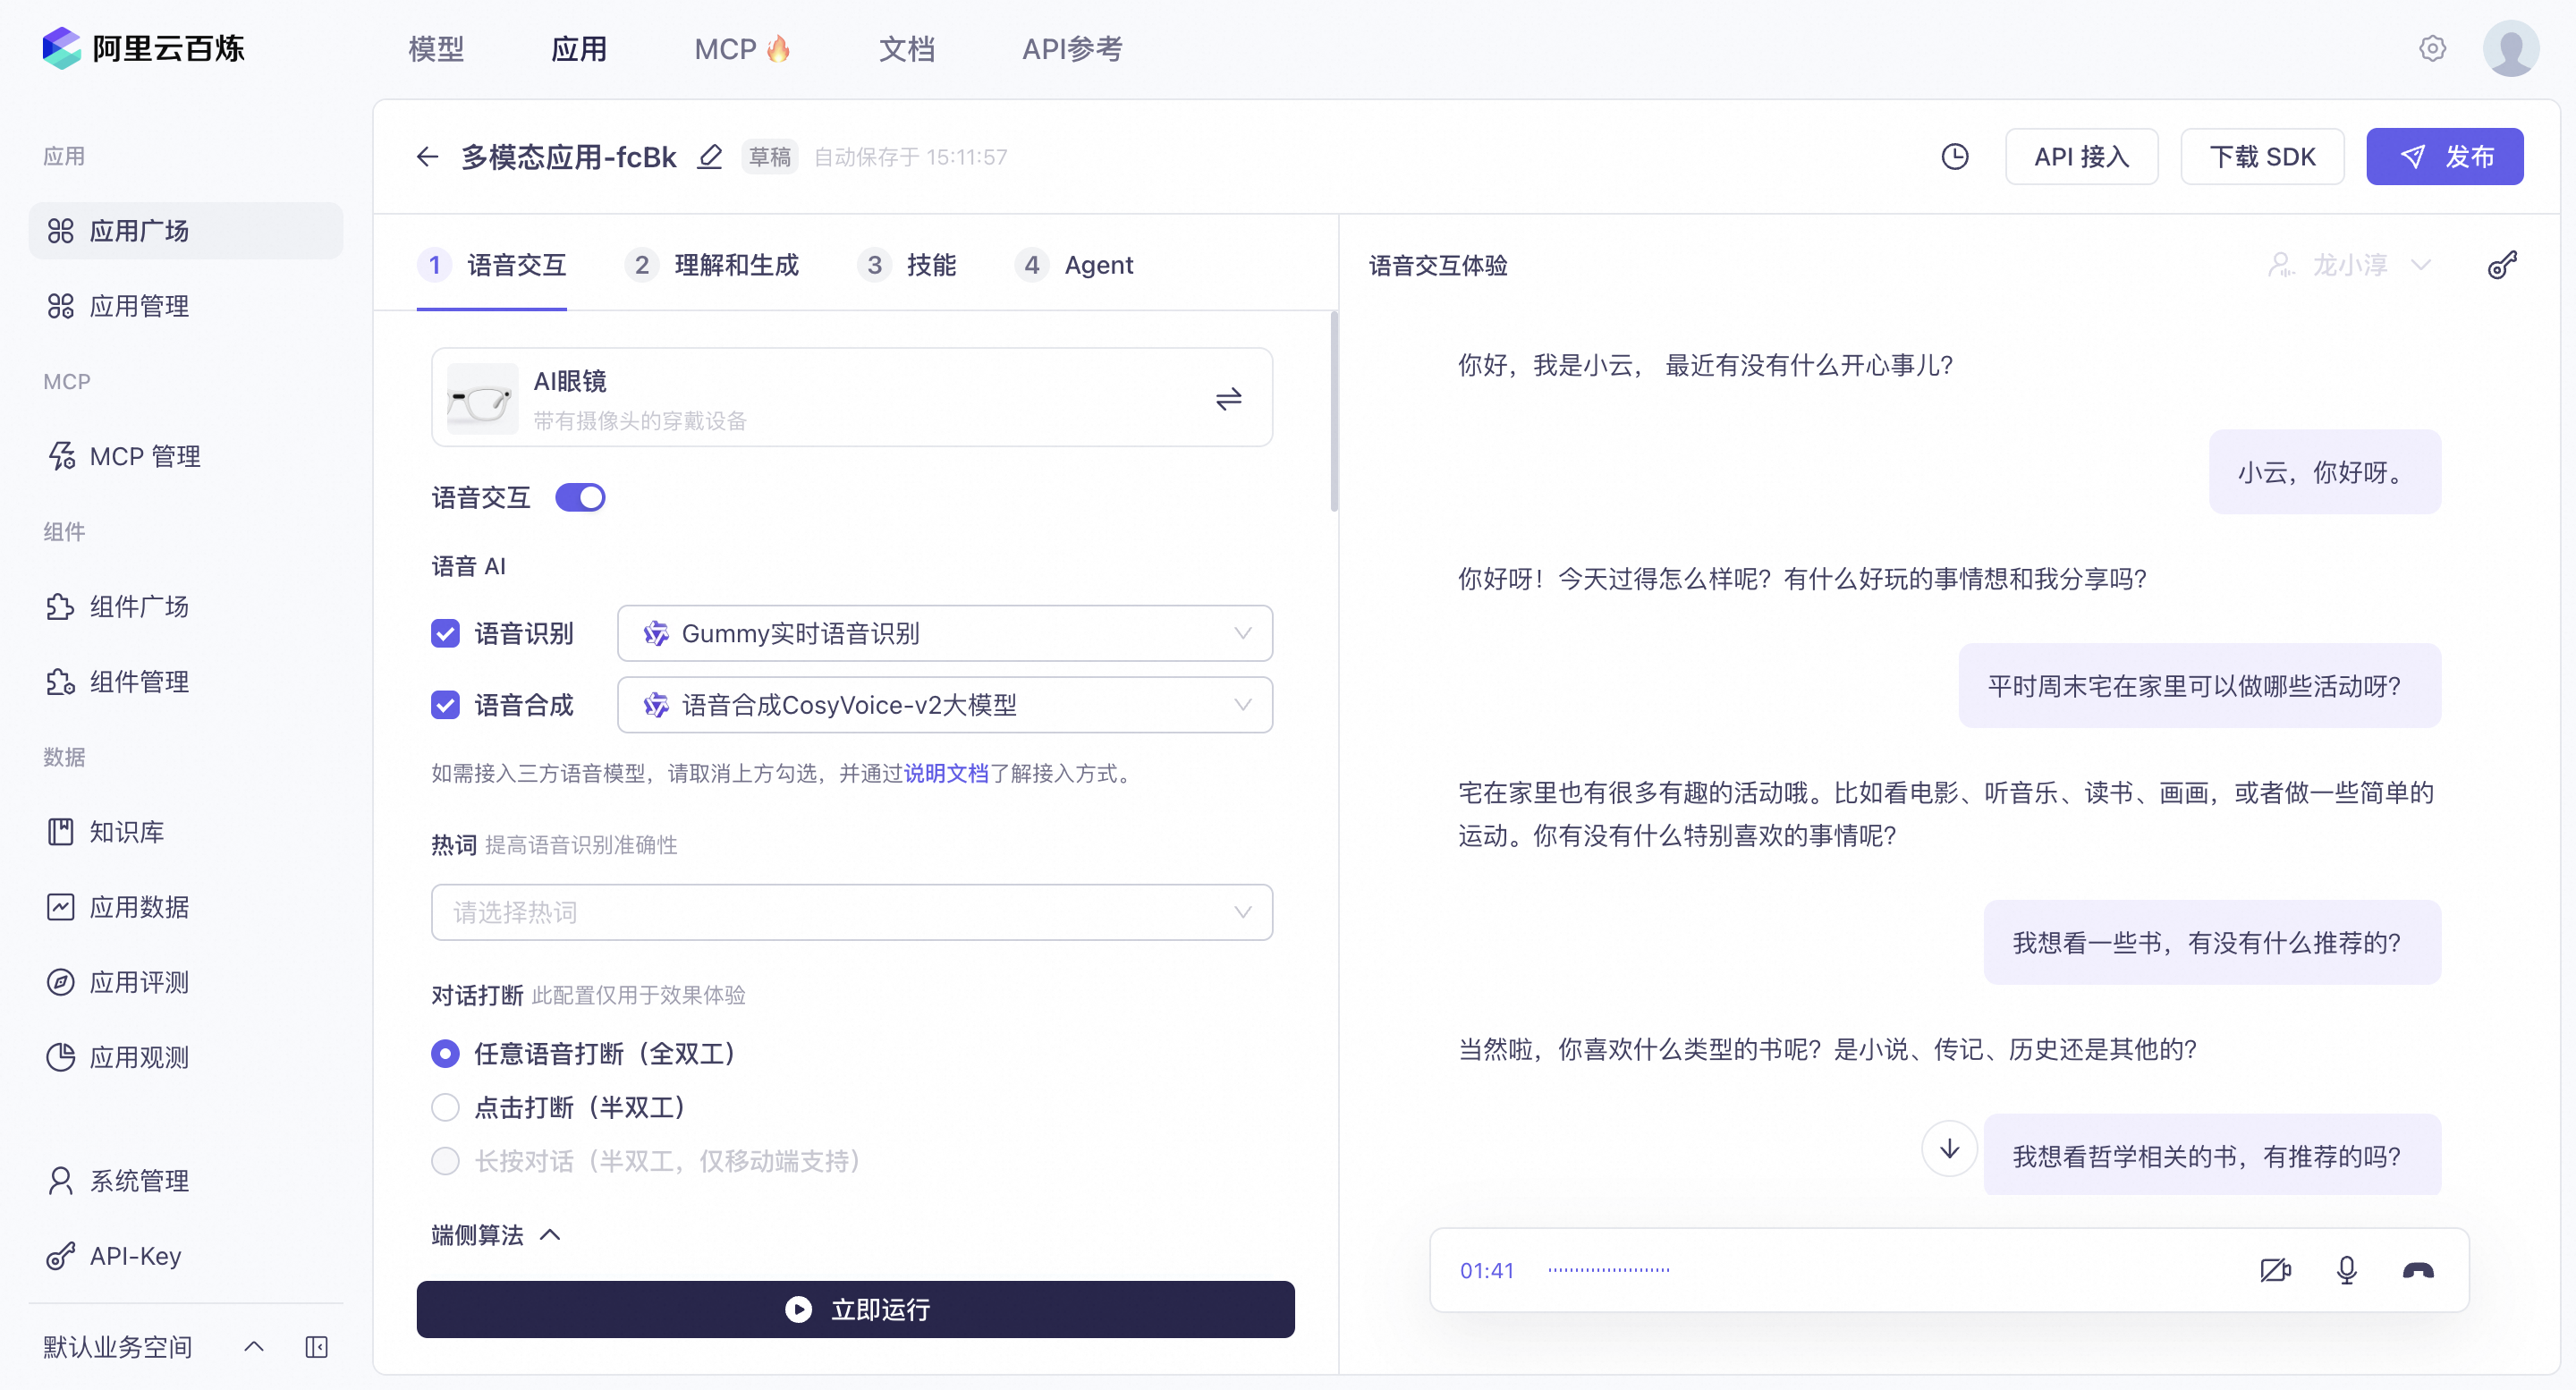Click the edit pencil beside the app name
2576x1390 pixels.
pyautogui.click(x=710, y=157)
